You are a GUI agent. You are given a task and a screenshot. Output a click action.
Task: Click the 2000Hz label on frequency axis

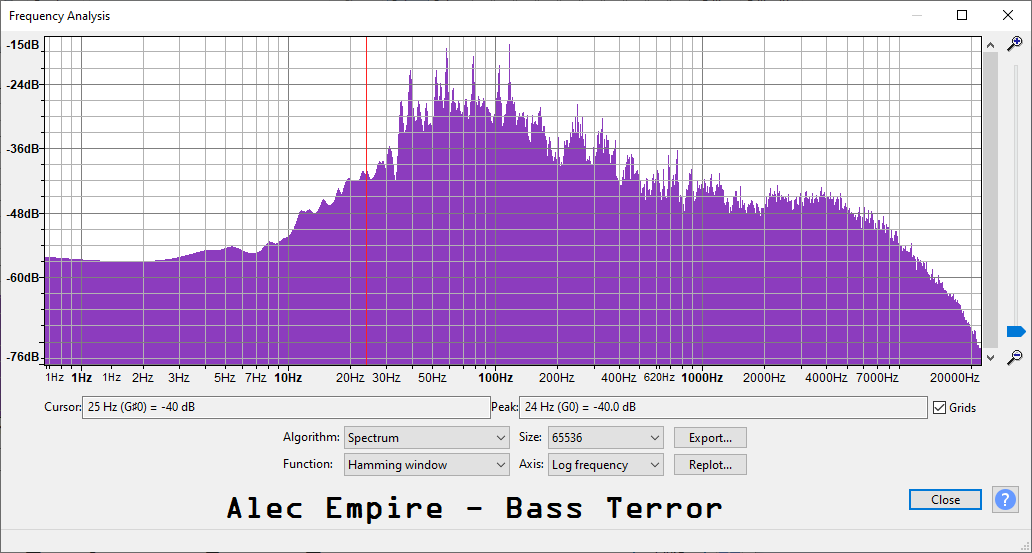(x=764, y=378)
